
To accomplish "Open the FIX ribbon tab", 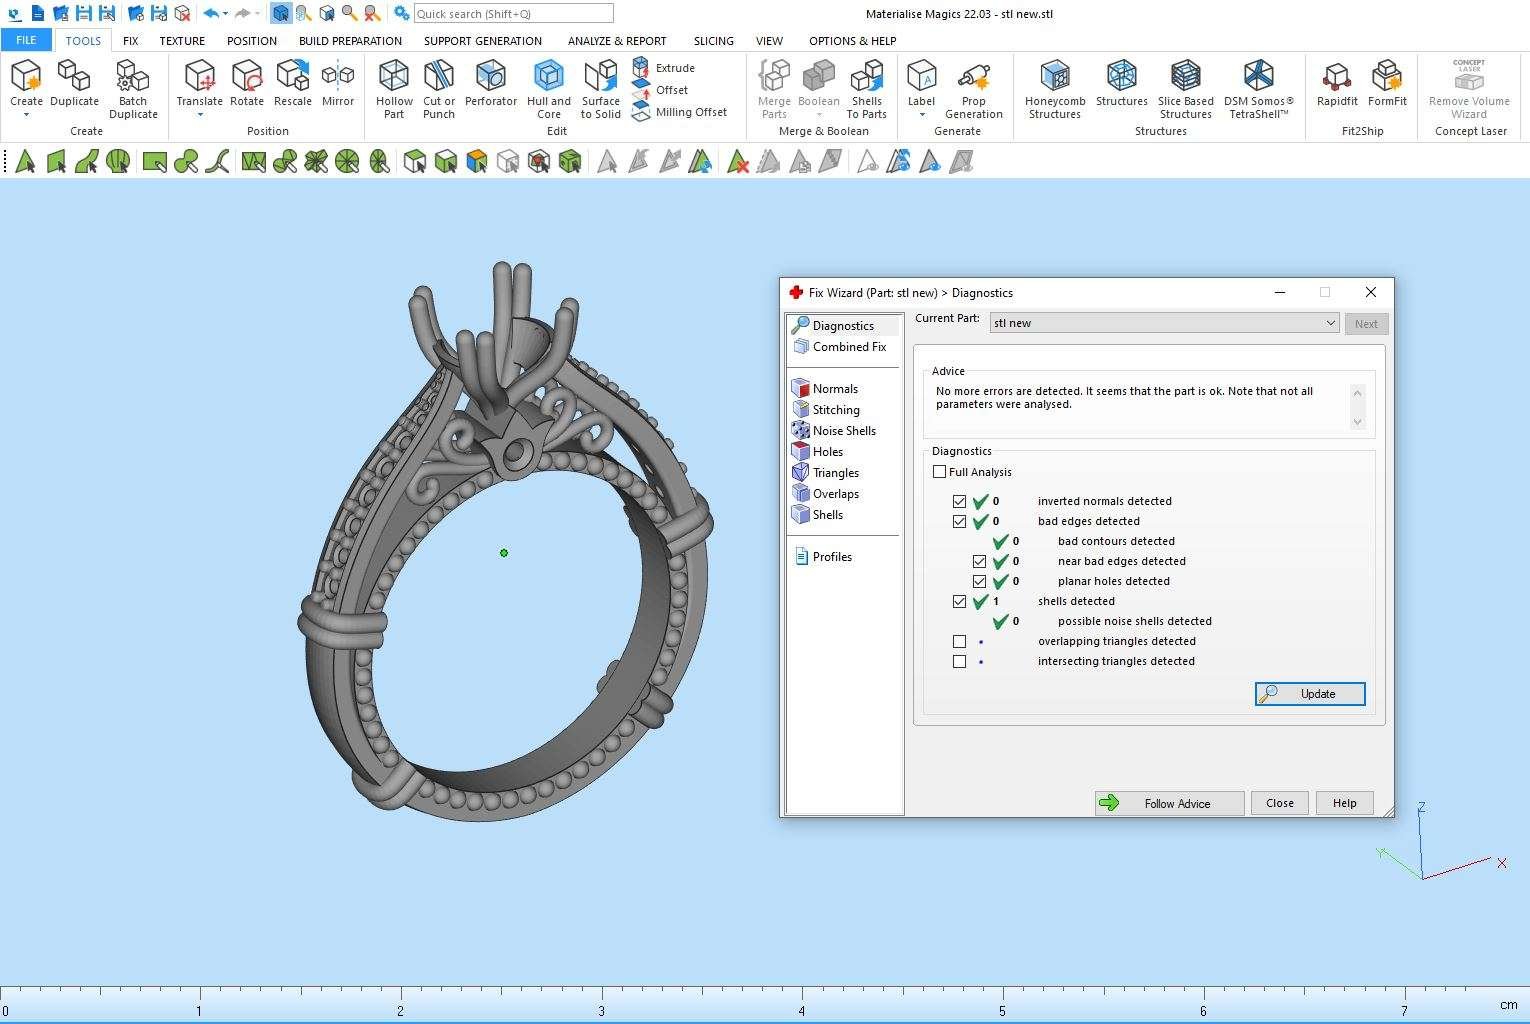I will 130,41.
